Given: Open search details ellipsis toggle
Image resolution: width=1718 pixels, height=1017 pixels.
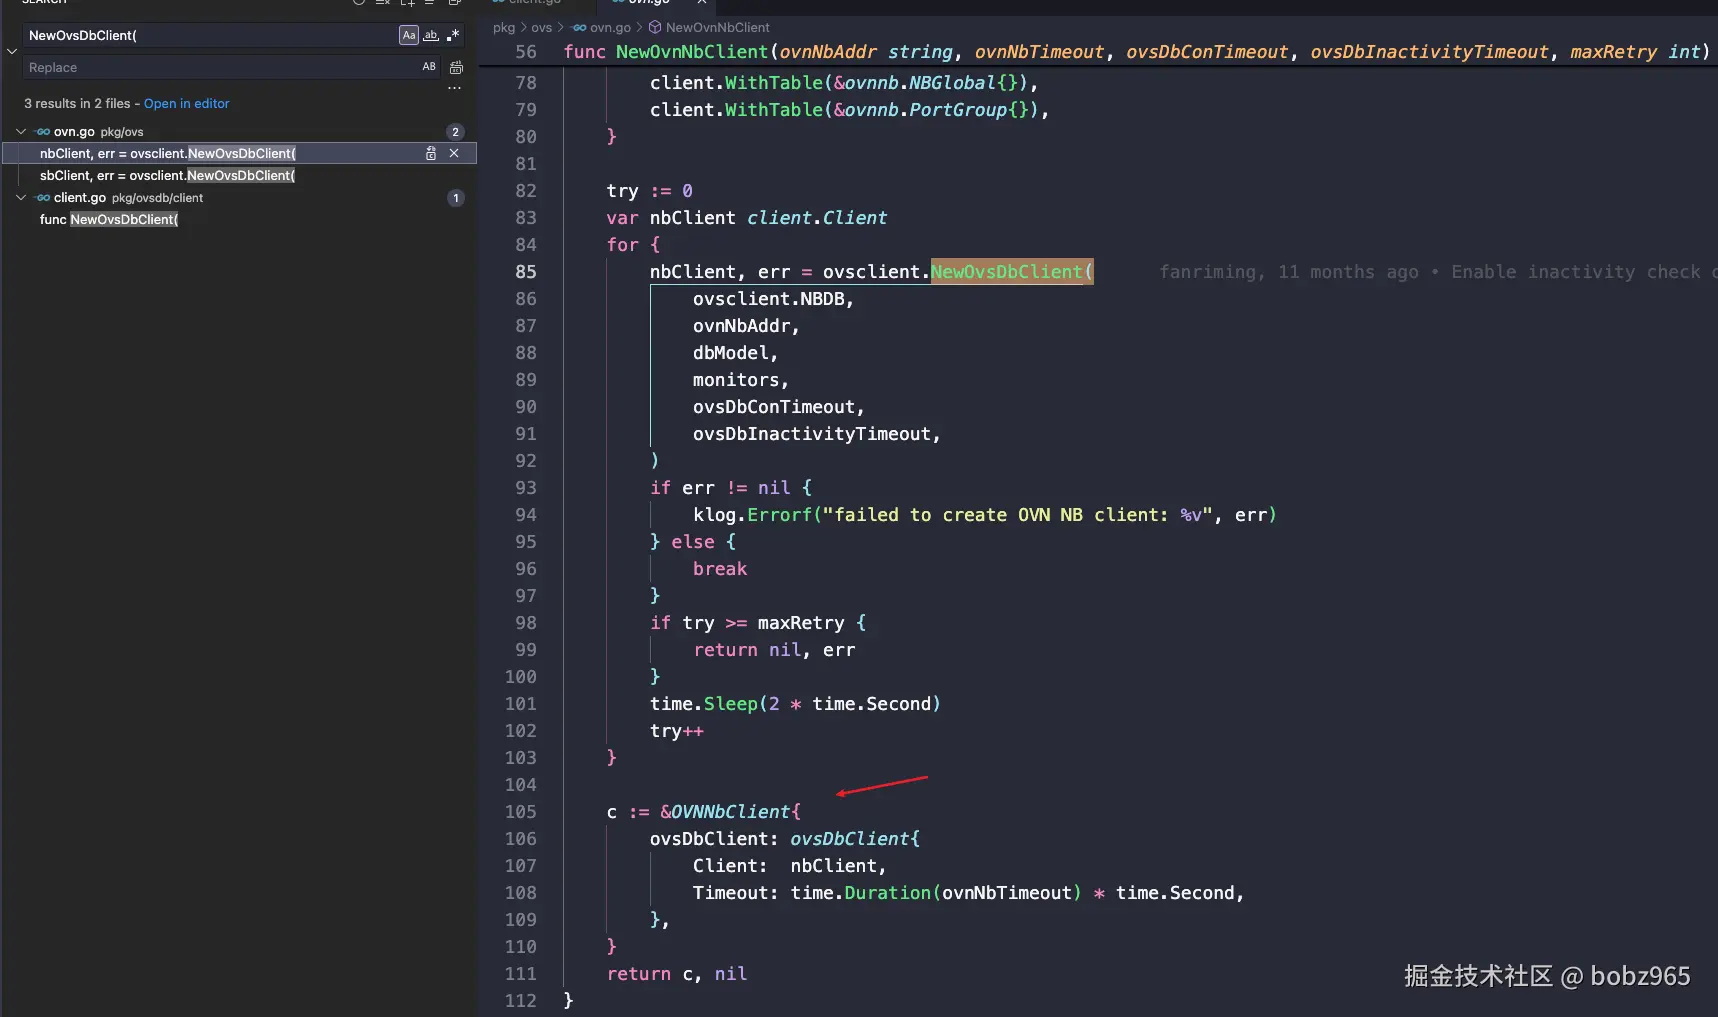Looking at the screenshot, I should [454, 88].
